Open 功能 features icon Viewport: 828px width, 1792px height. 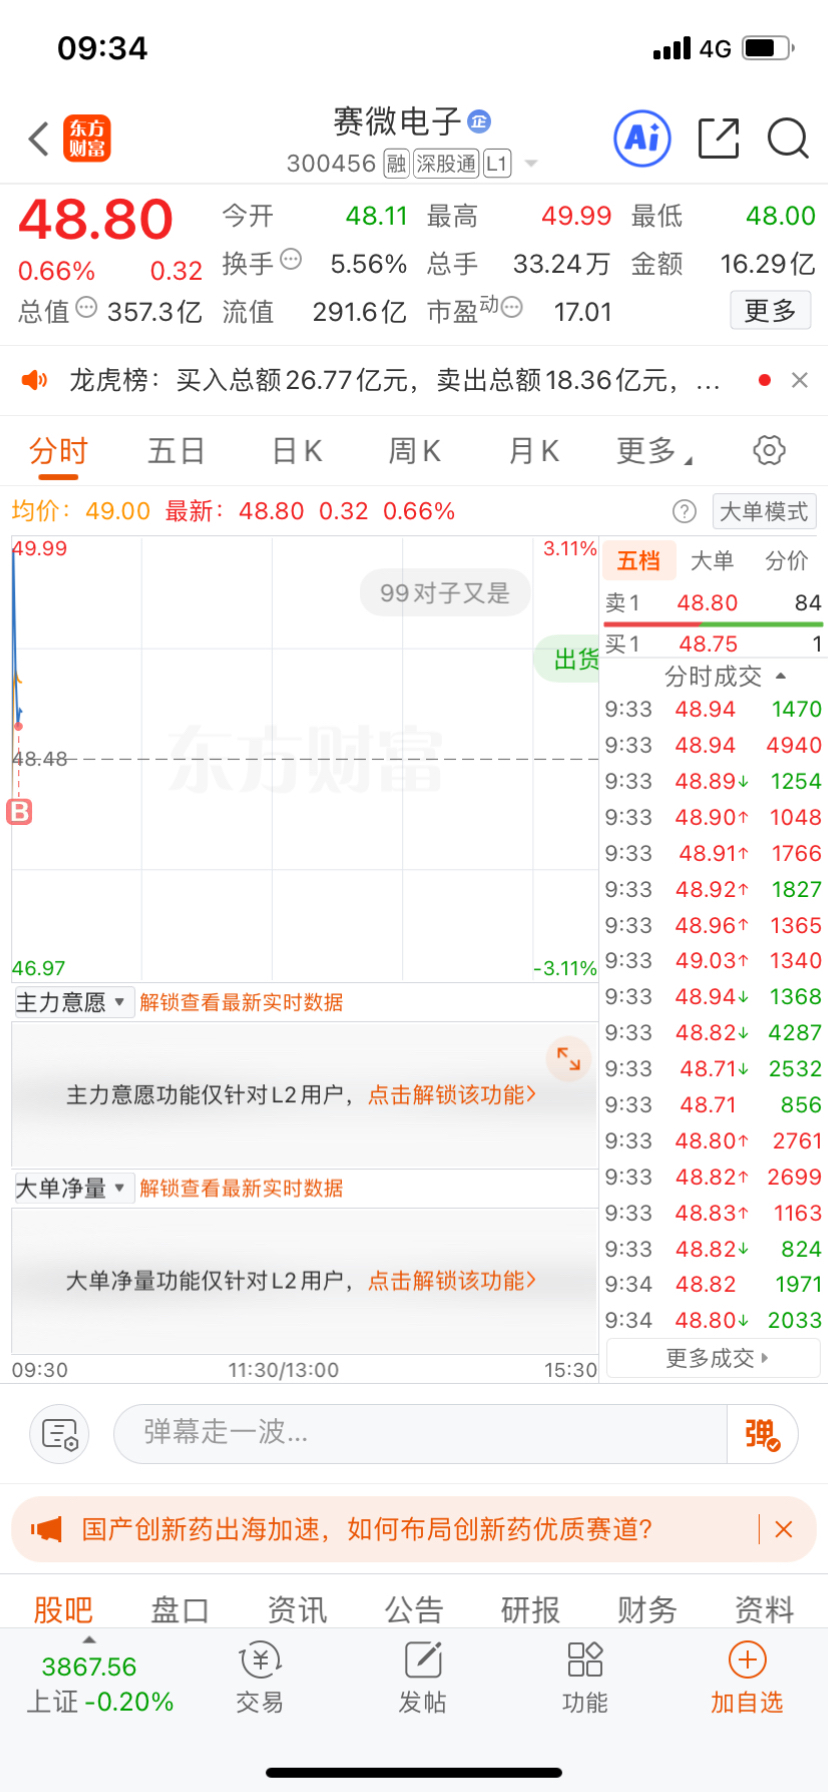585,1679
